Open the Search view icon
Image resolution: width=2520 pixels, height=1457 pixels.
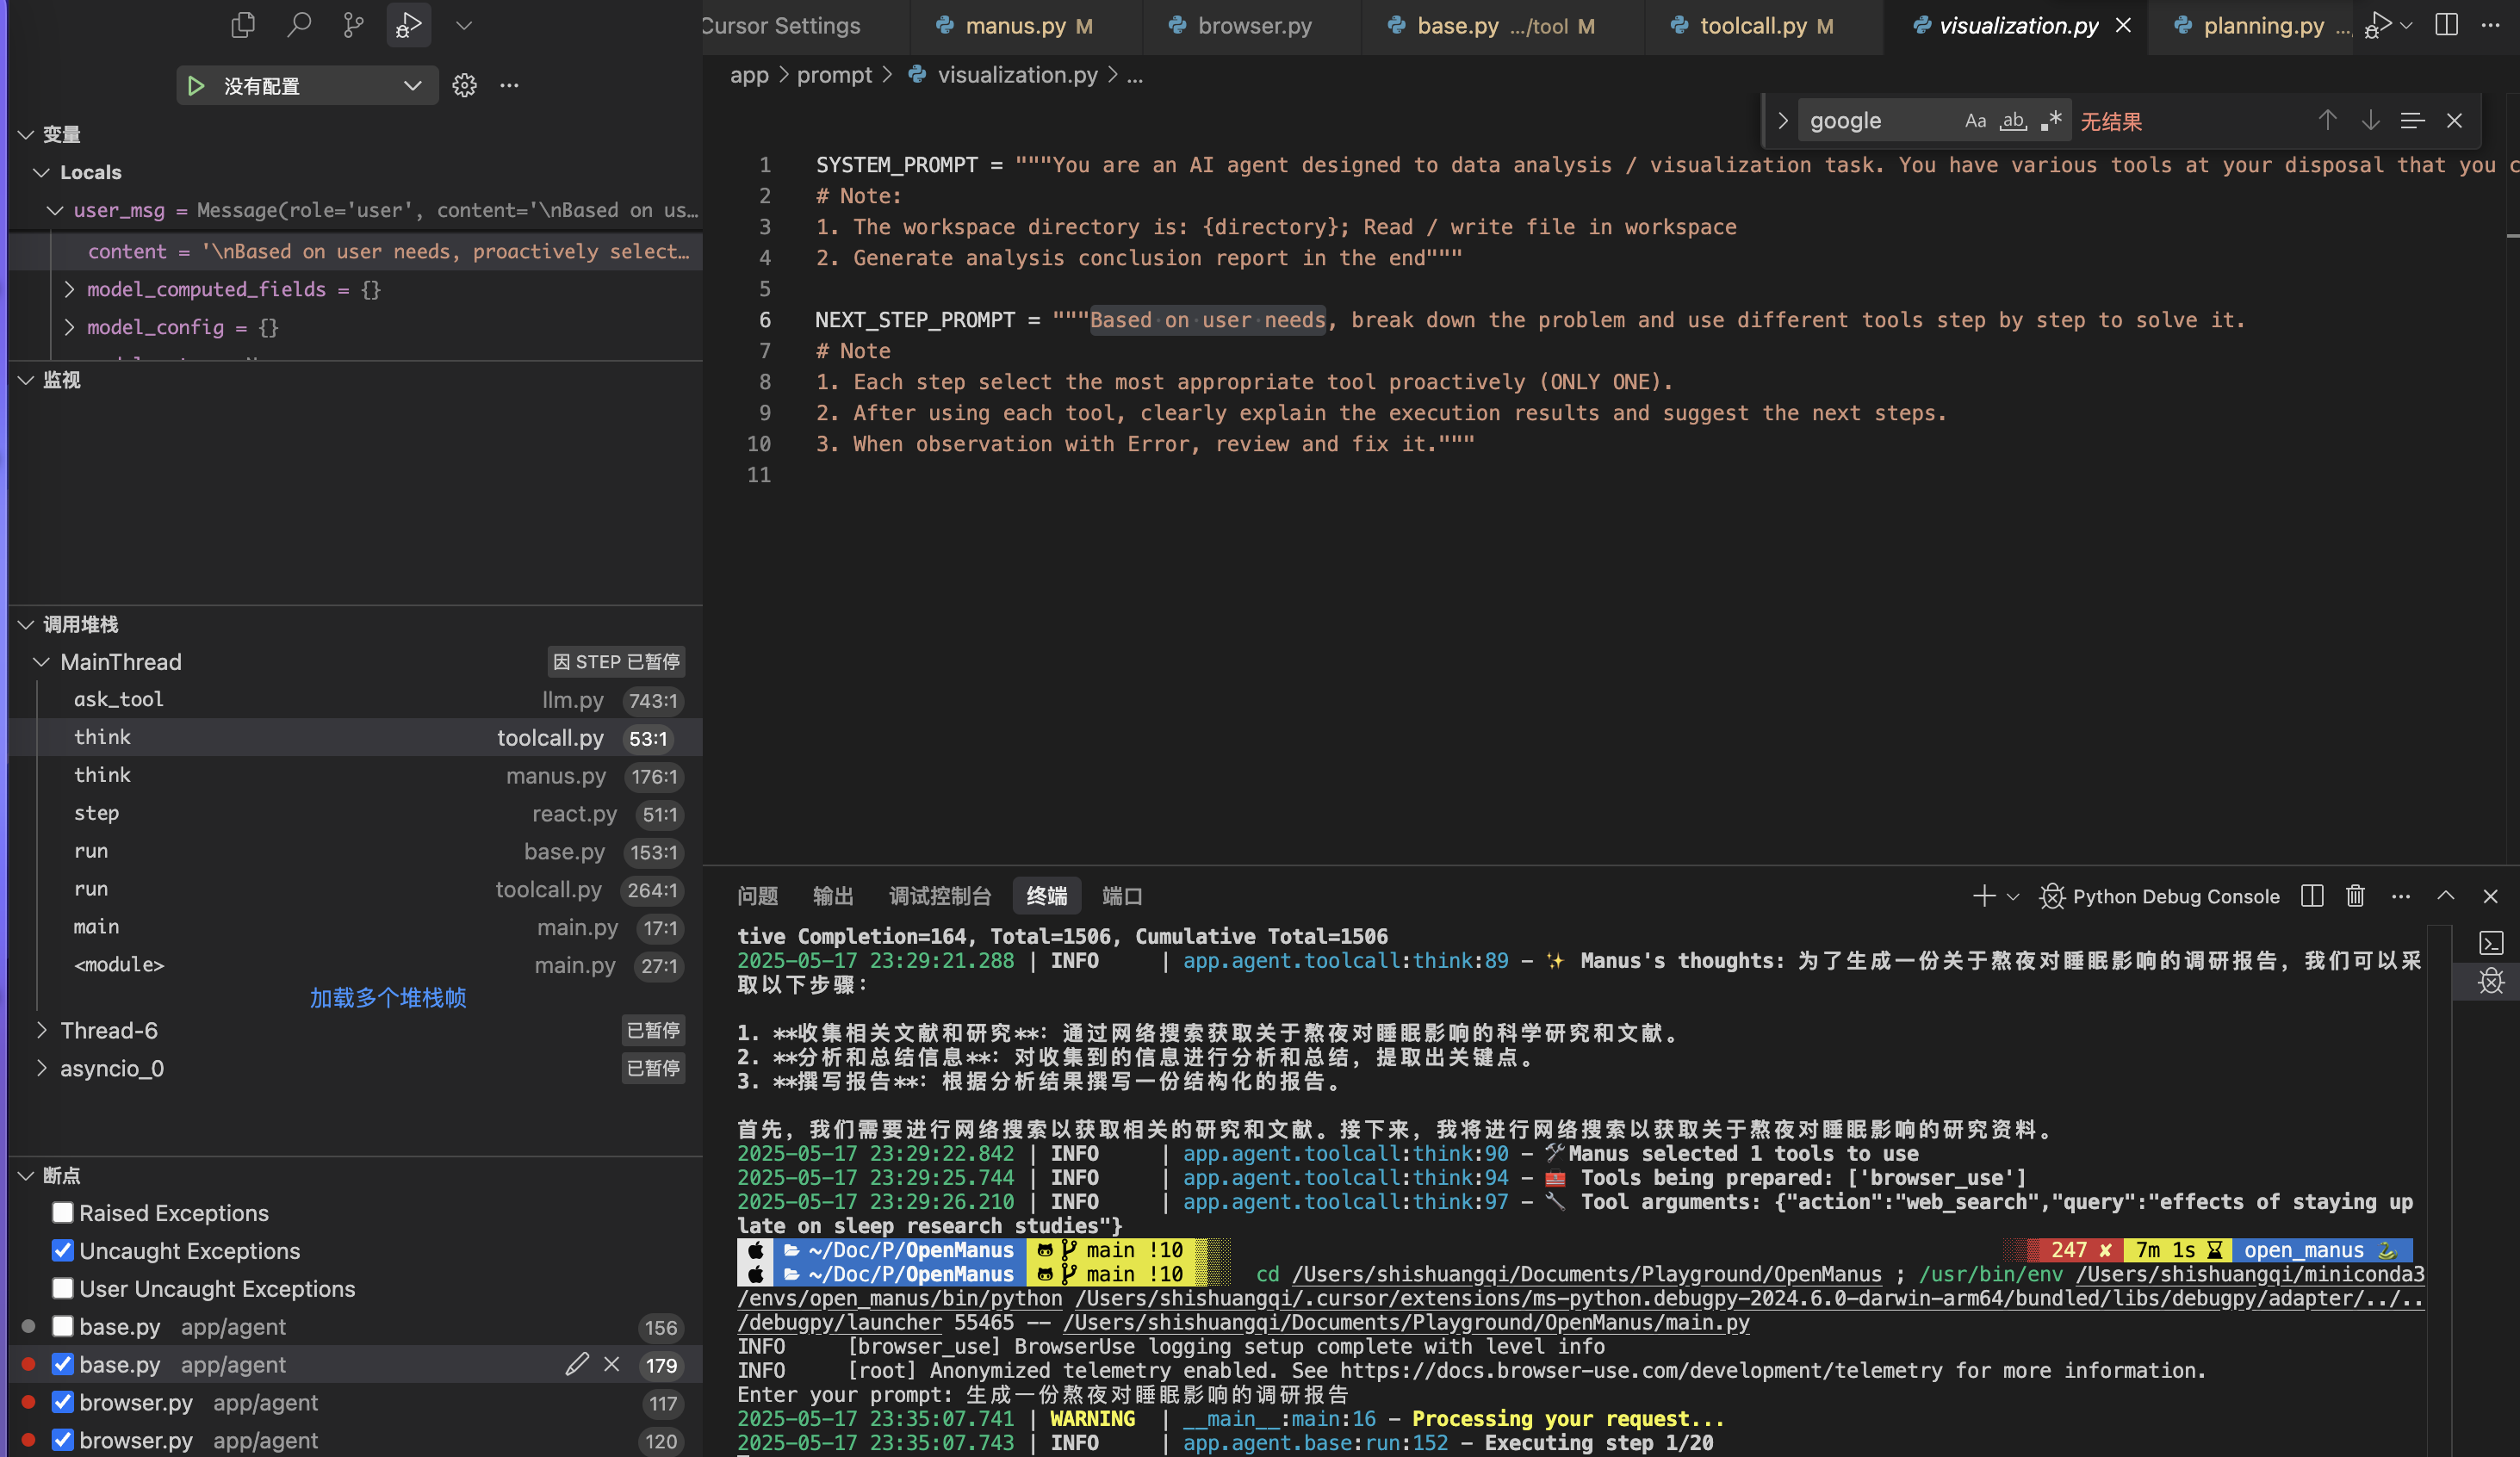point(298,24)
